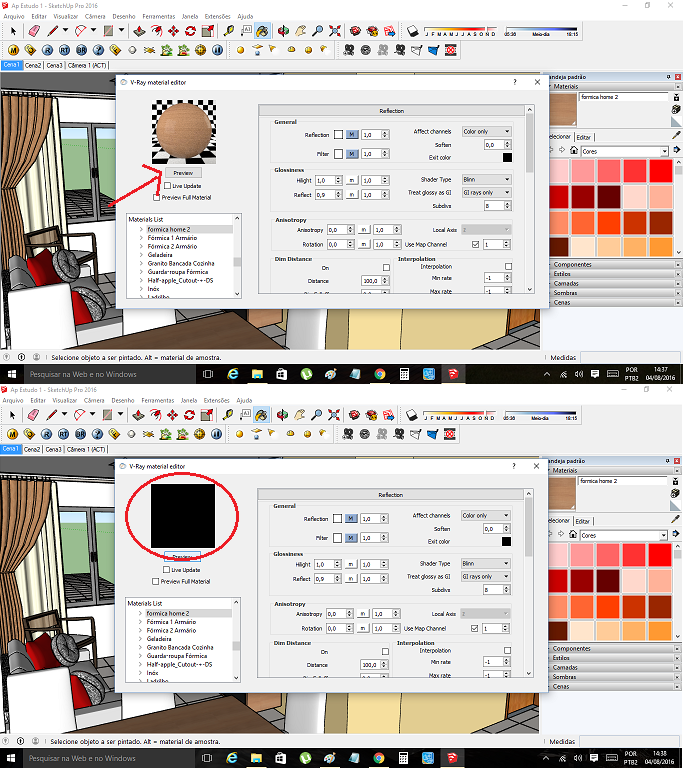This screenshot has height=768, width=684.
Task: Click Filter map M button in the upper editor
Action: pos(352,154)
